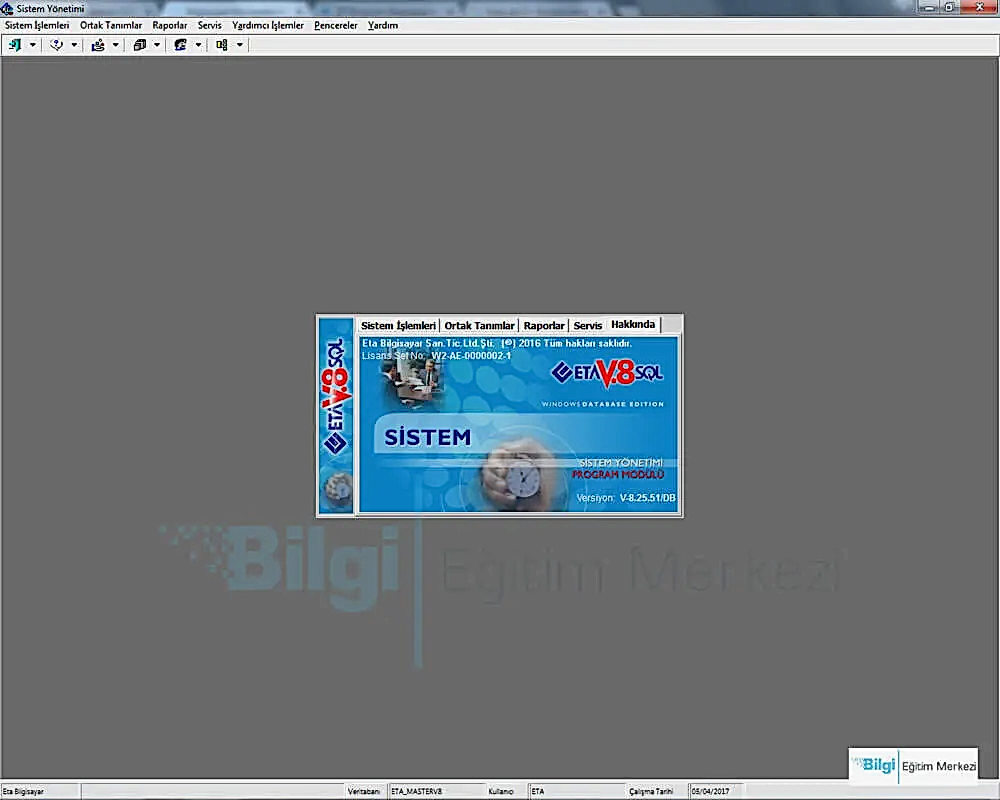
Task: Select the Raporlar tab in the center panel
Action: (544, 326)
